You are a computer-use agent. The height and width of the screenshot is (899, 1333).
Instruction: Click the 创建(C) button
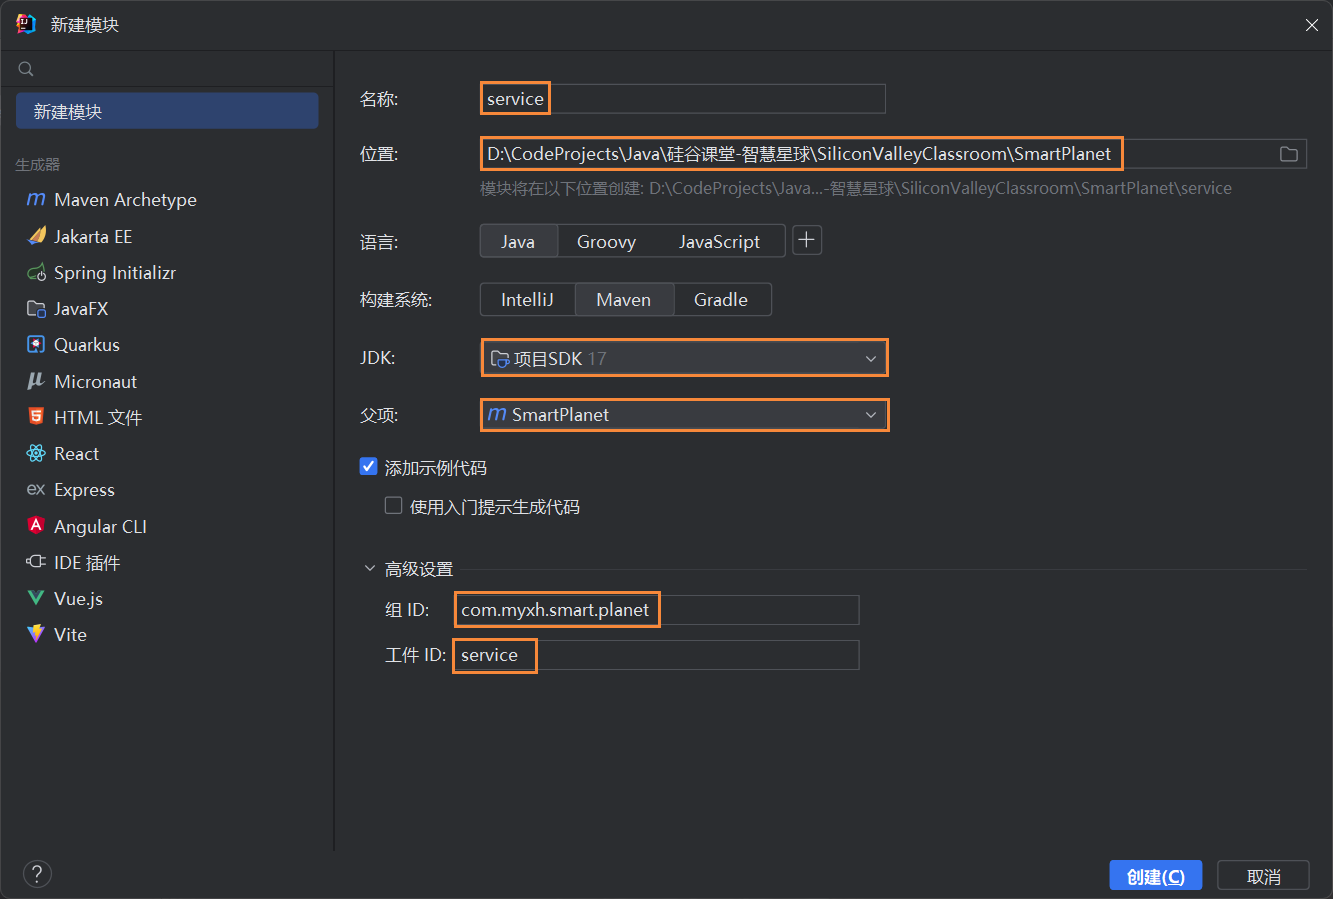point(1156,876)
